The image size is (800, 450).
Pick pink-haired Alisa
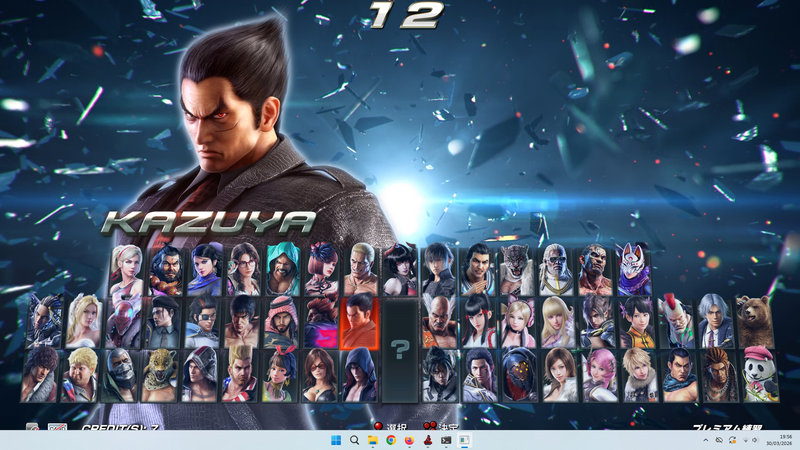click(599, 376)
